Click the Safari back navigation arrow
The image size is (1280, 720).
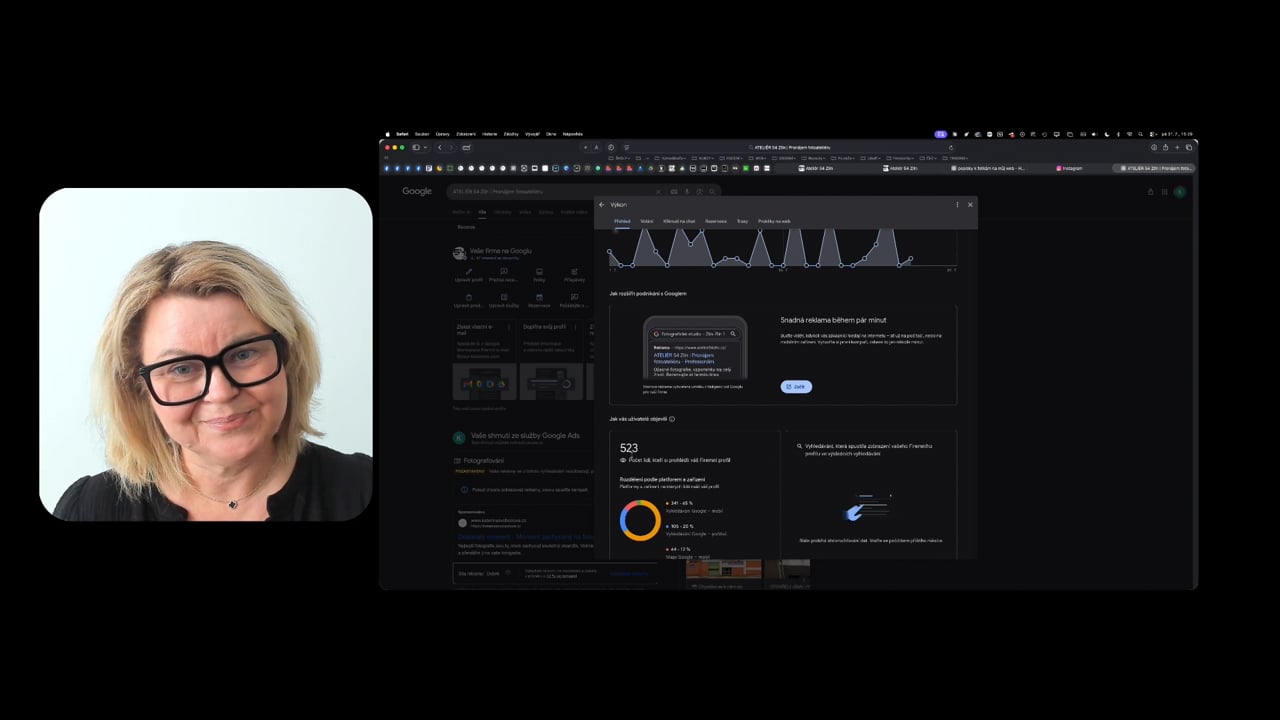click(x=439, y=147)
